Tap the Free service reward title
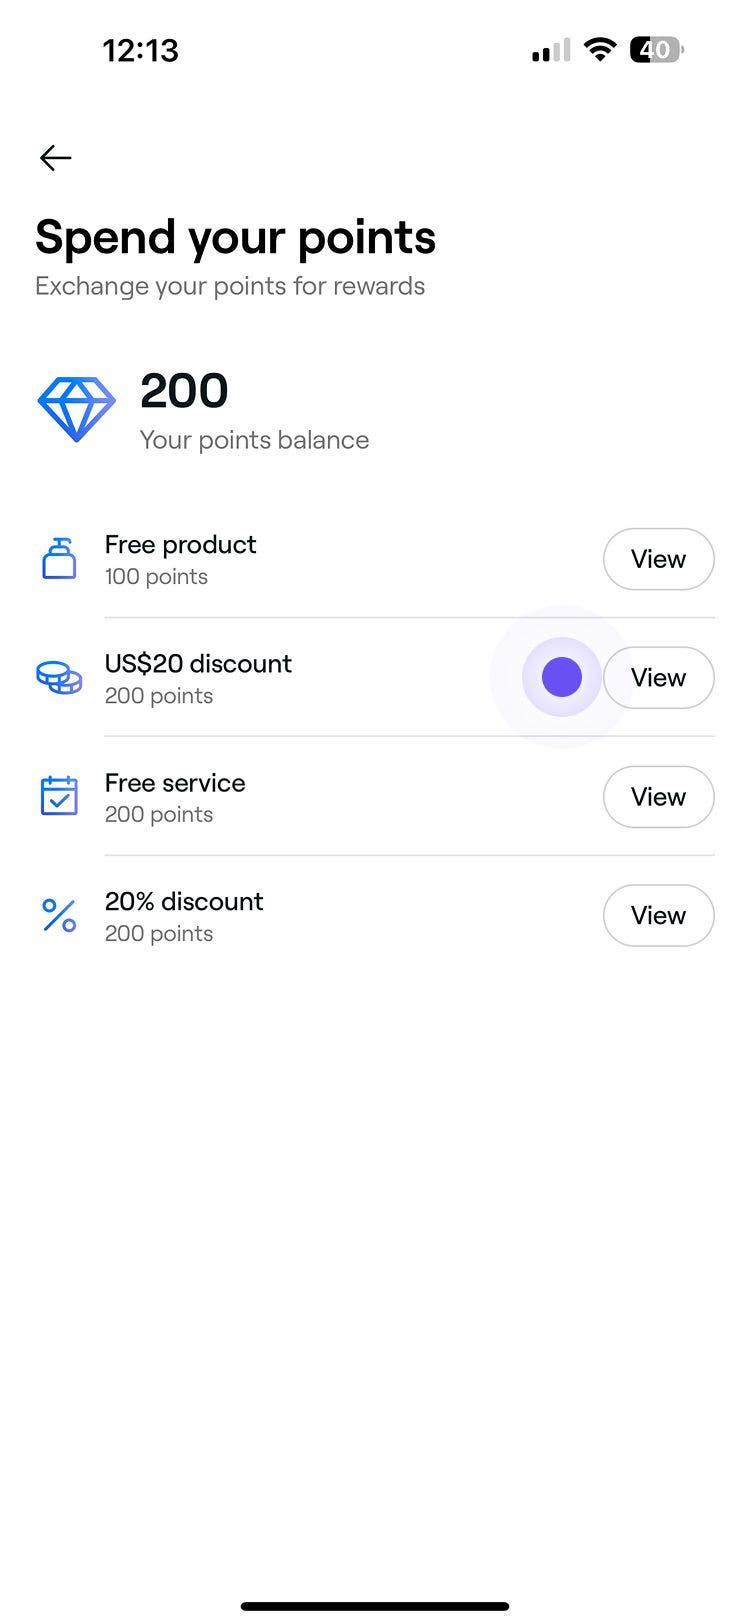The width and height of the screenshot is (750, 1624). pos(175,783)
